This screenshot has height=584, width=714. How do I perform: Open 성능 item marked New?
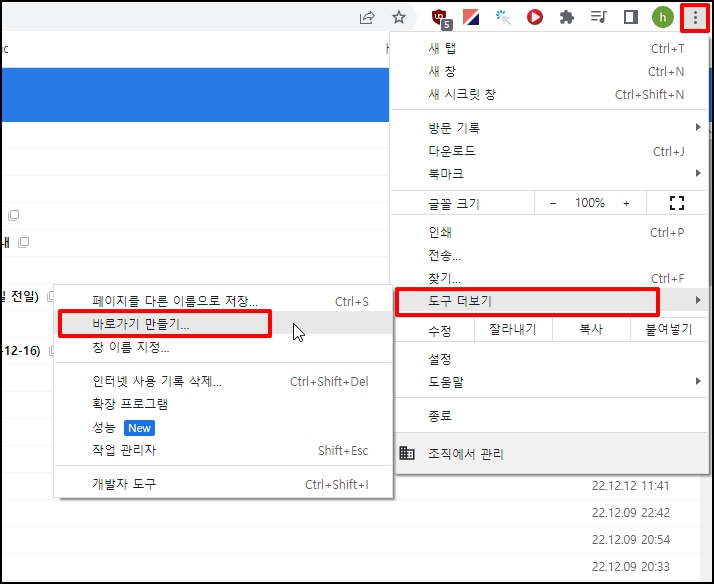click(x=223, y=427)
